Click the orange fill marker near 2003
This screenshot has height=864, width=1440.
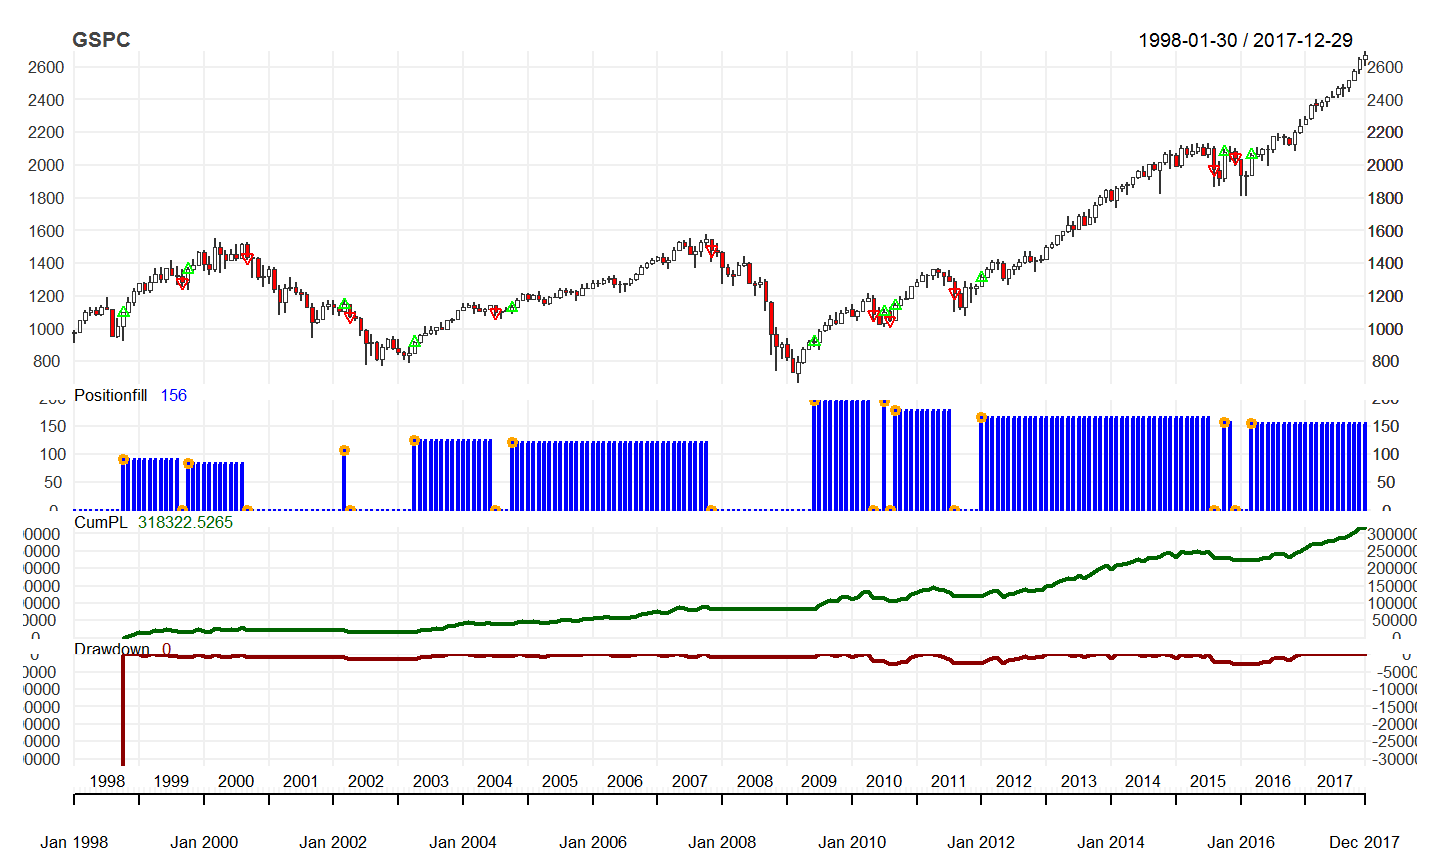[413, 438]
